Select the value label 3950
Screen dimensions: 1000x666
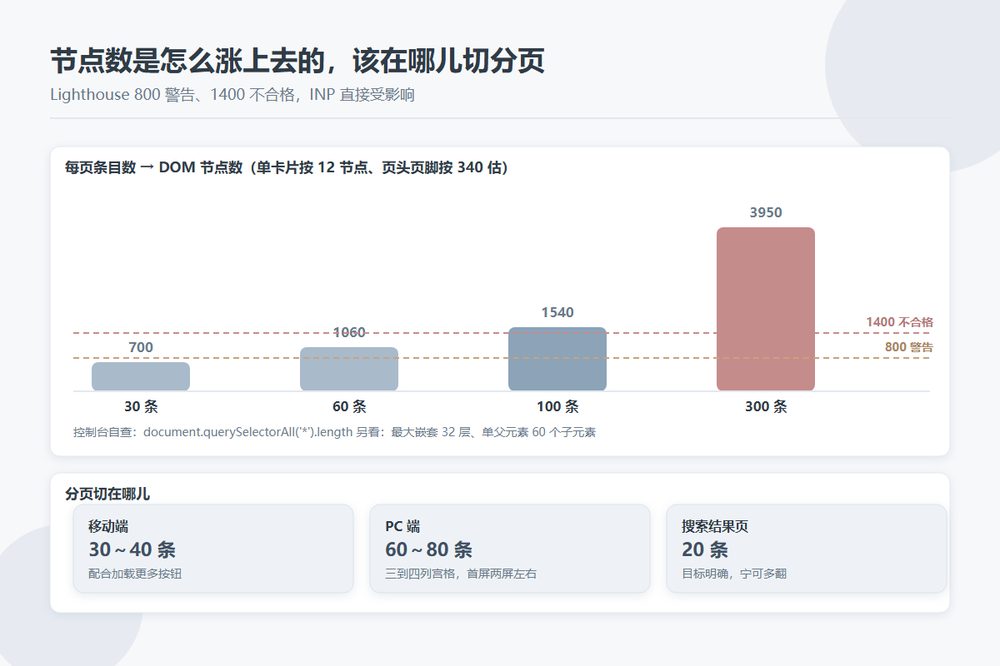tap(765, 212)
